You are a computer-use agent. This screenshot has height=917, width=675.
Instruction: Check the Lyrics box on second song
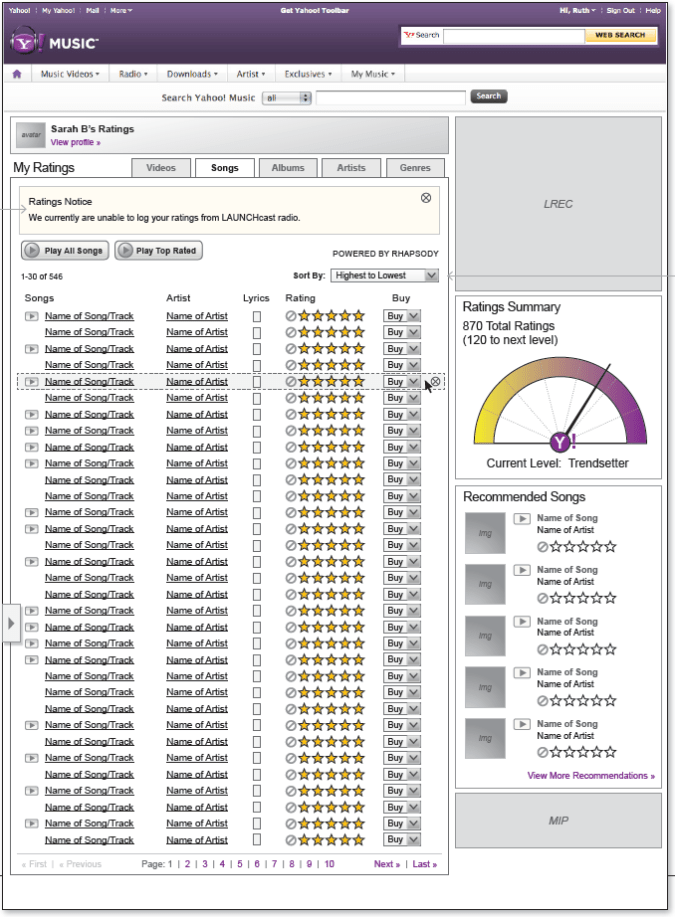click(x=257, y=332)
